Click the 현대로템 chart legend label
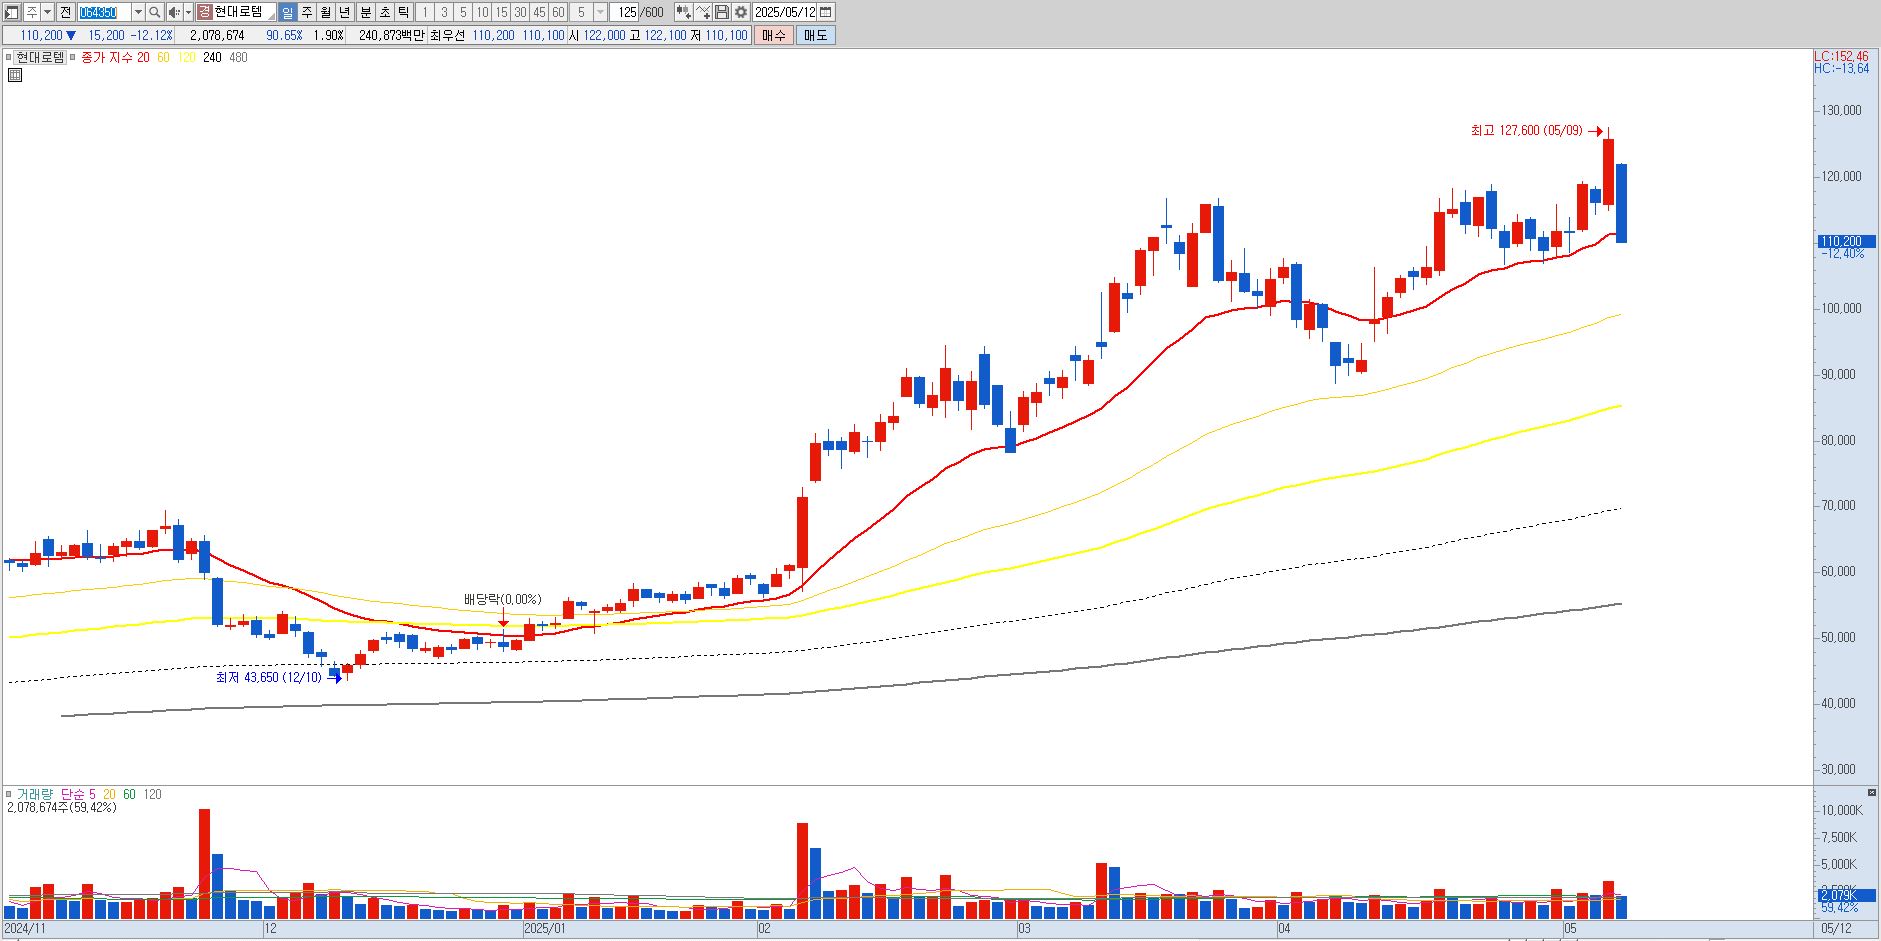 click(x=40, y=57)
